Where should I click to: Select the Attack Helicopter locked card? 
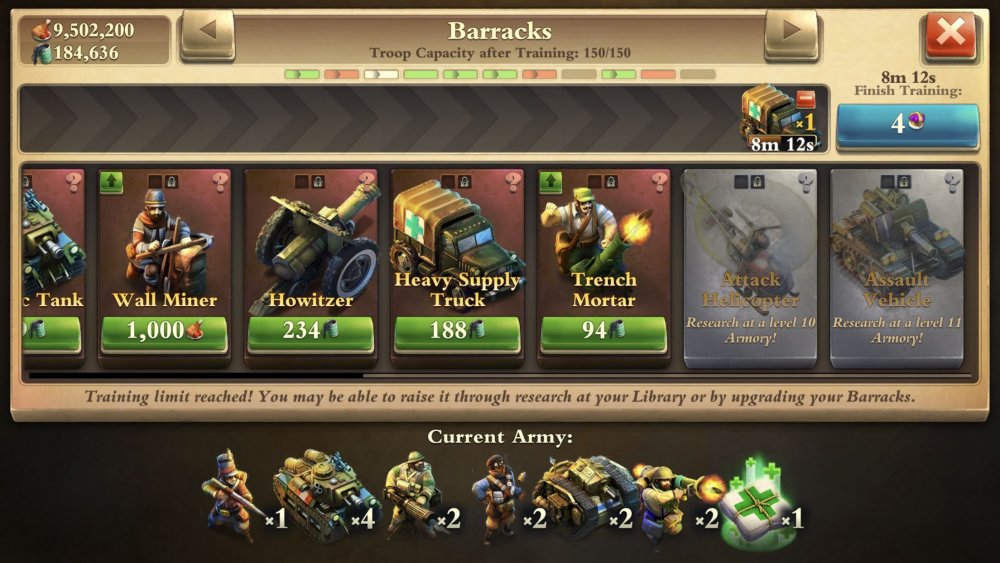(750, 268)
